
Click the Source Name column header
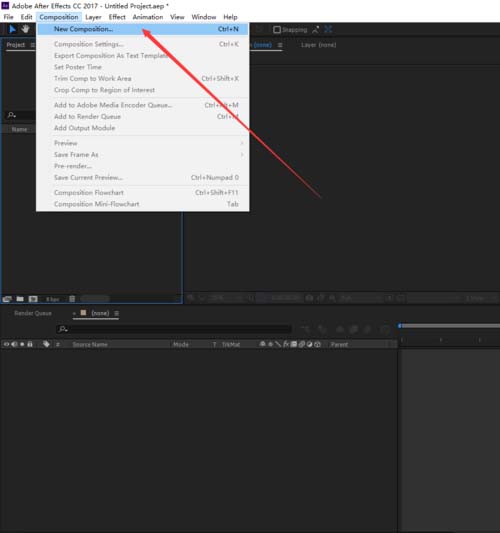(90, 344)
